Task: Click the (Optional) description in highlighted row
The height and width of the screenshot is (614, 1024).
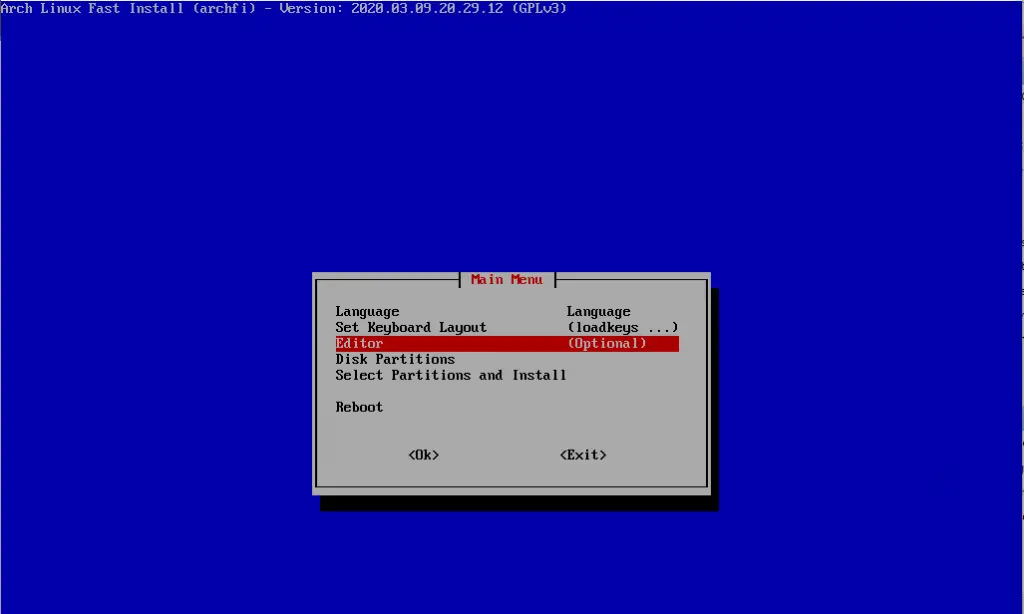Action: coord(607,343)
